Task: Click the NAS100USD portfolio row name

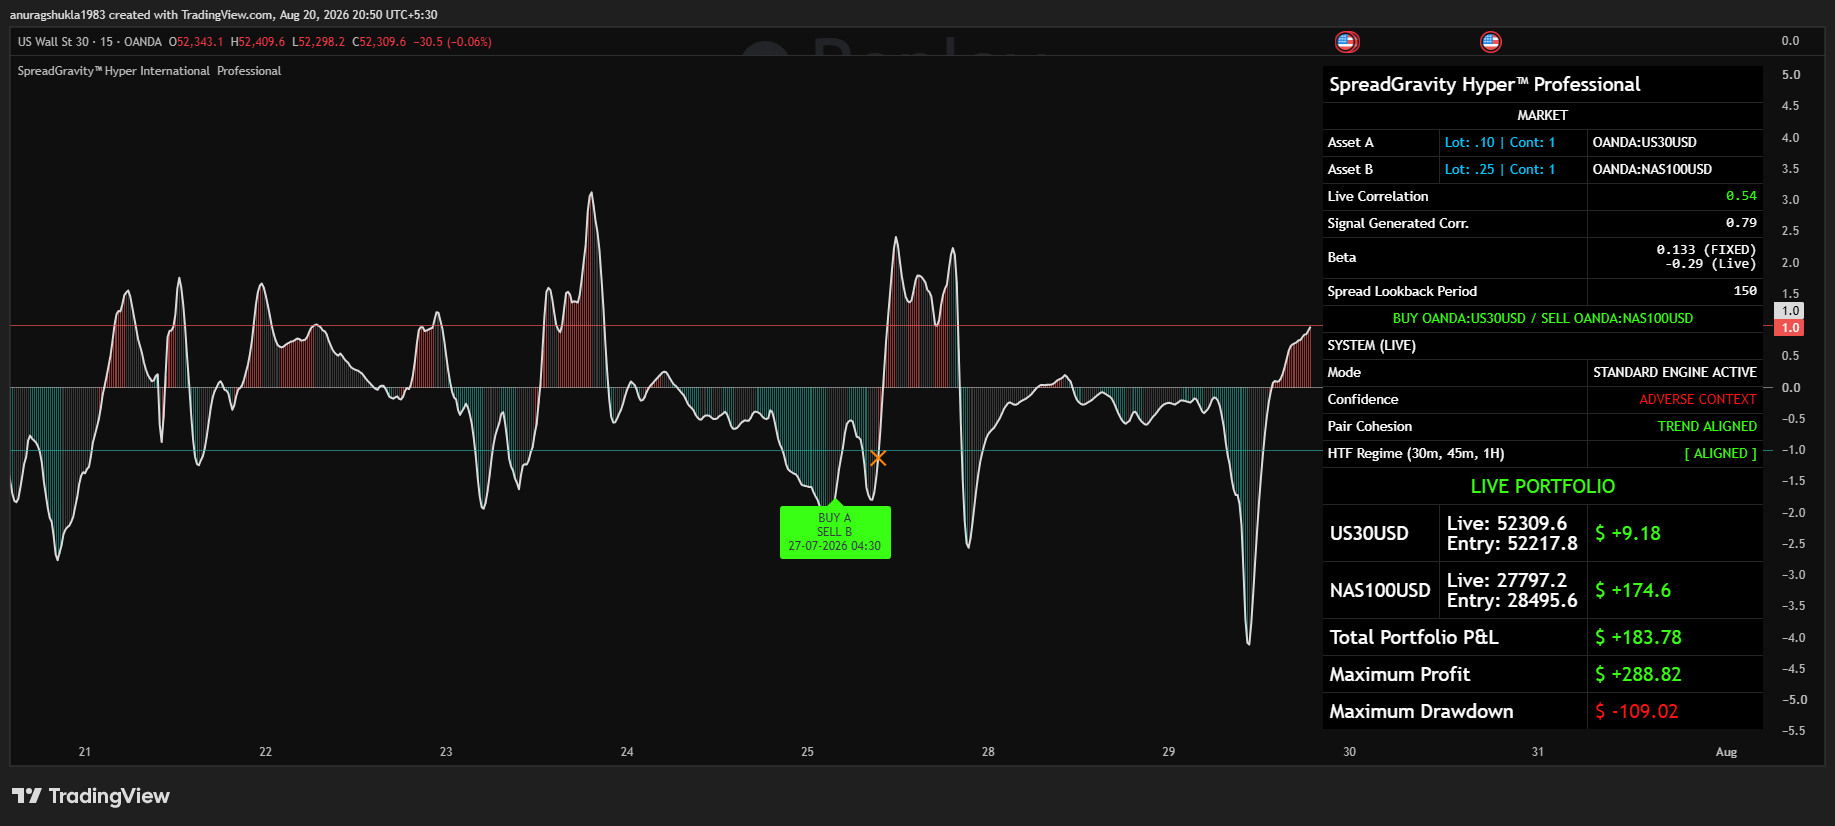Action: (x=1380, y=590)
